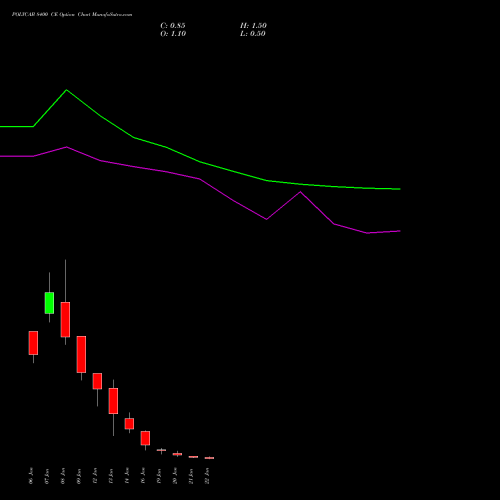Click the 12 Jan date label
The width and height of the screenshot is (500, 500).
pos(95,476)
